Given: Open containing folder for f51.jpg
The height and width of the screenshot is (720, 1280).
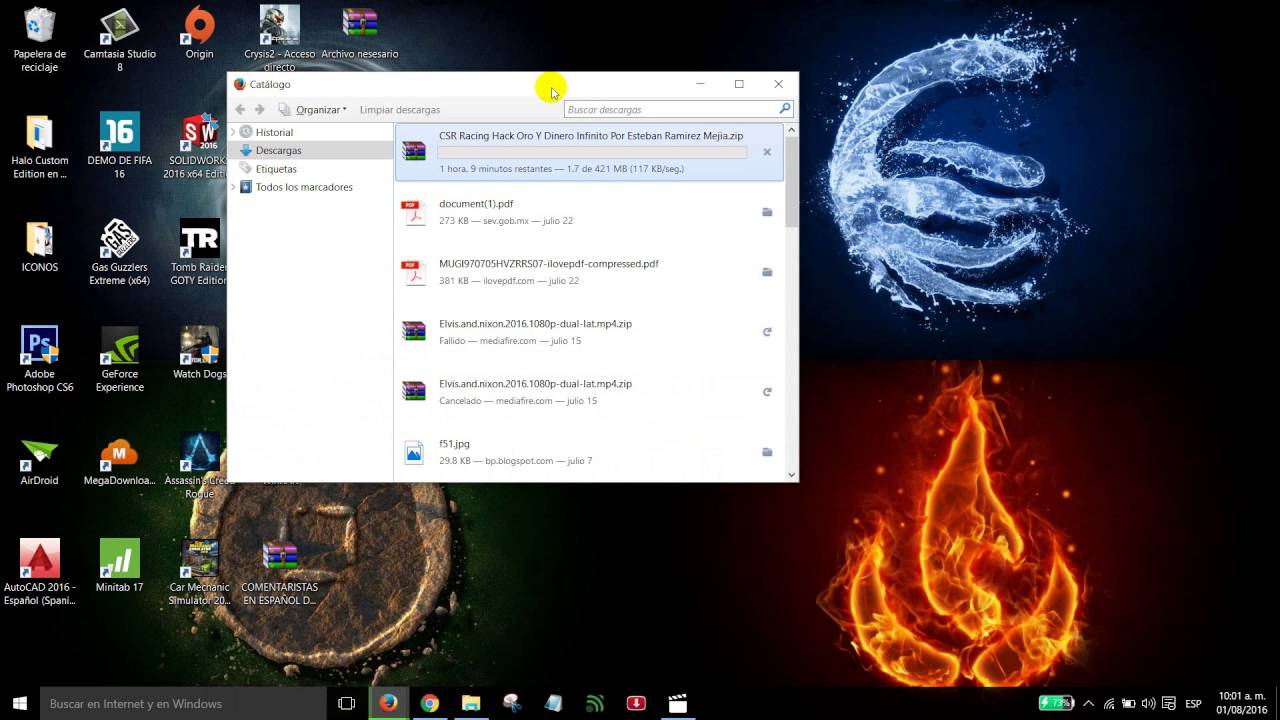Looking at the screenshot, I should point(767,452).
